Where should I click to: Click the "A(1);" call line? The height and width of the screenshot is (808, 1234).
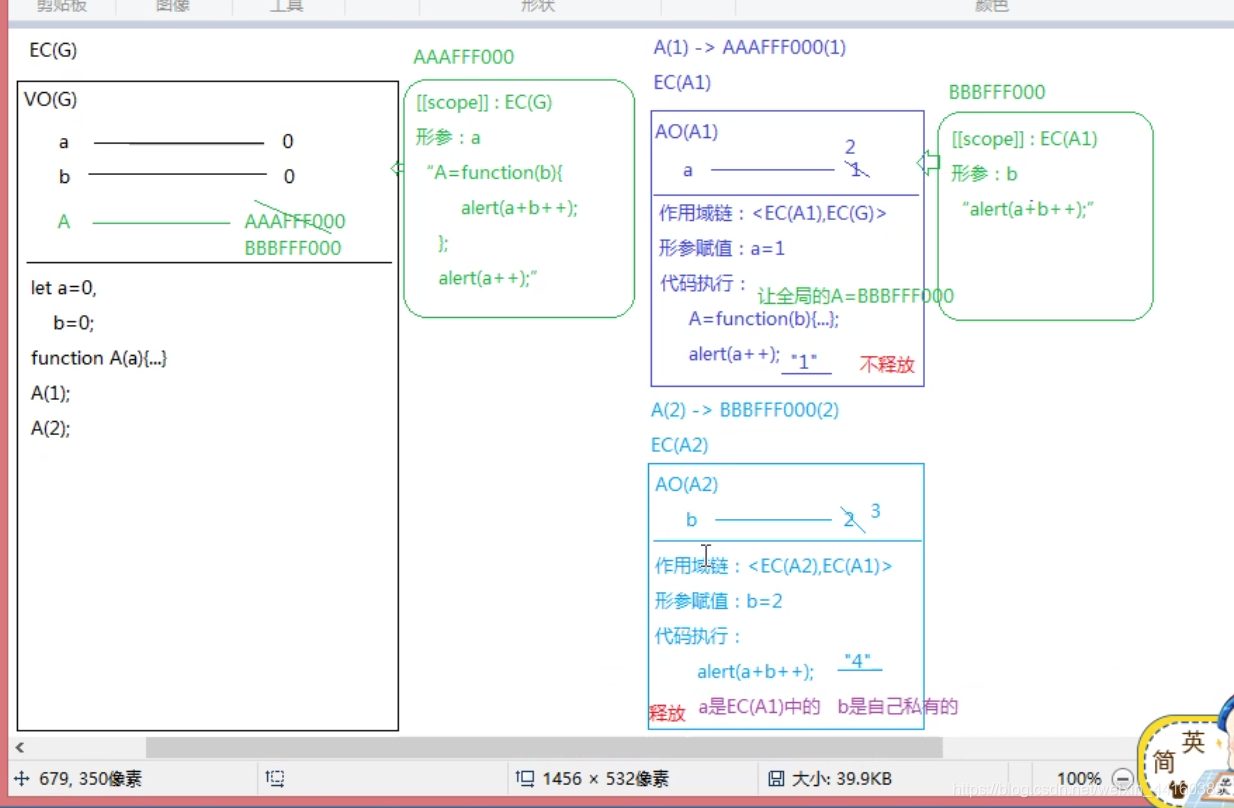coord(51,393)
